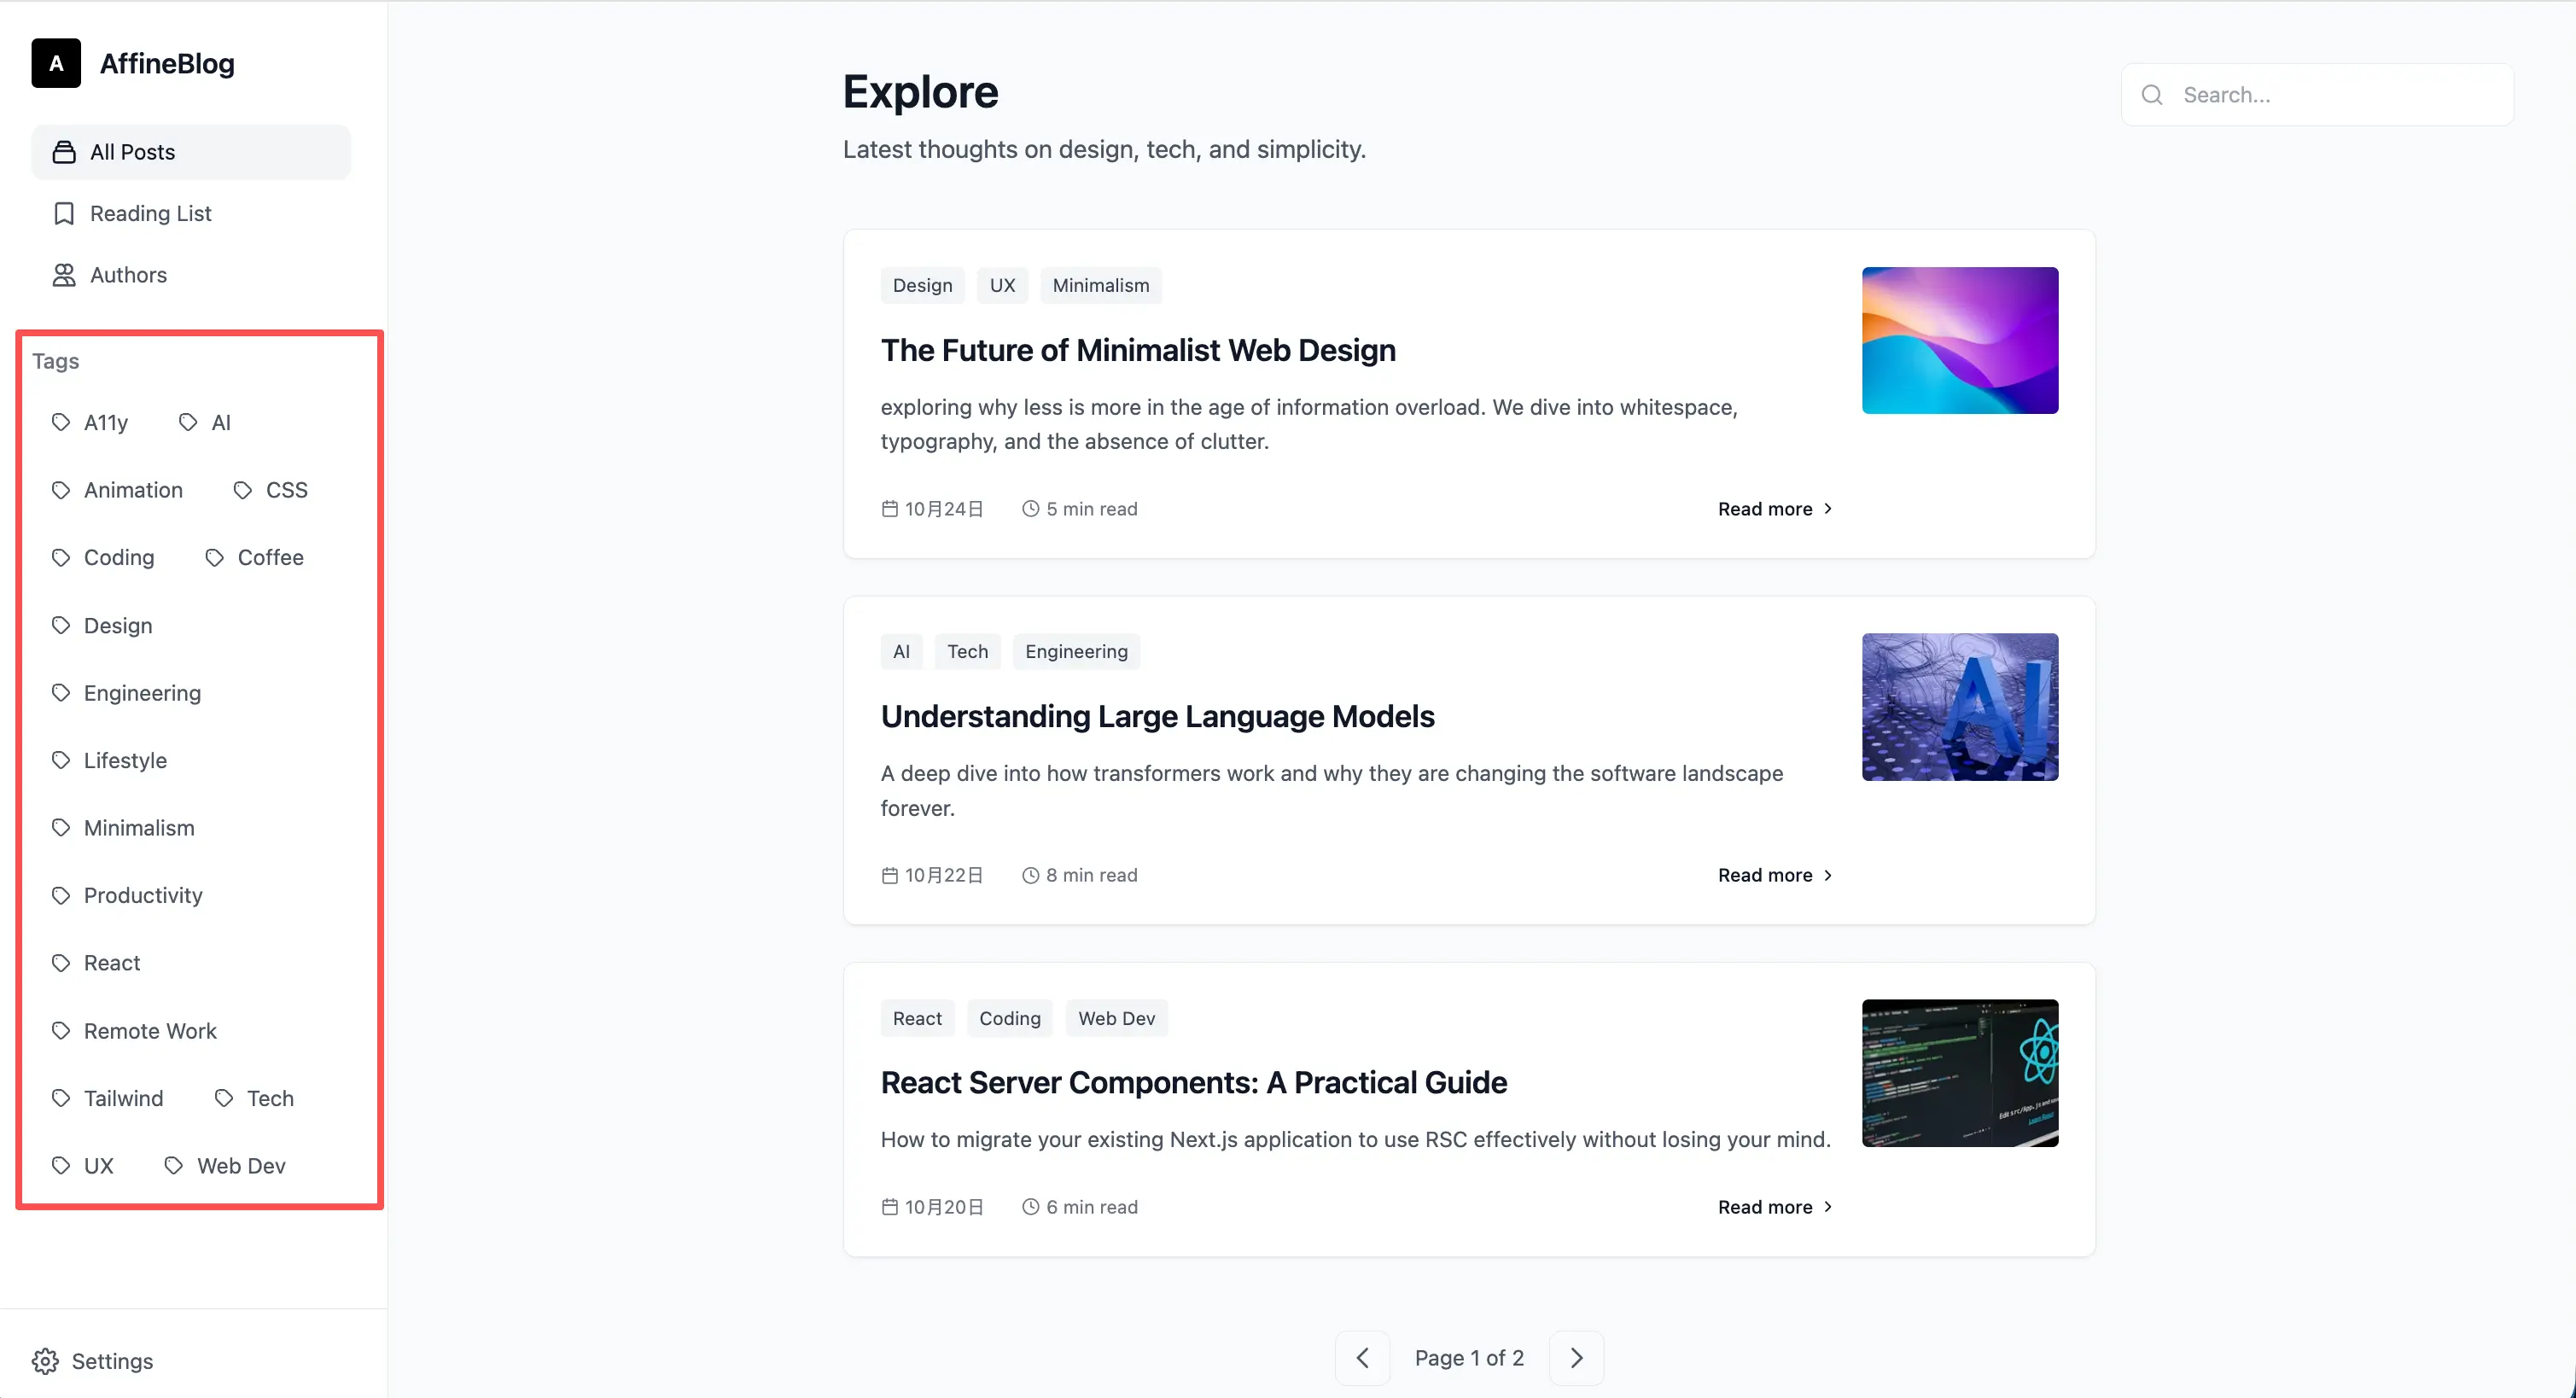This screenshot has width=2576, height=1398.
Task: Click the tag icon beside Coffee
Action: click(x=215, y=557)
